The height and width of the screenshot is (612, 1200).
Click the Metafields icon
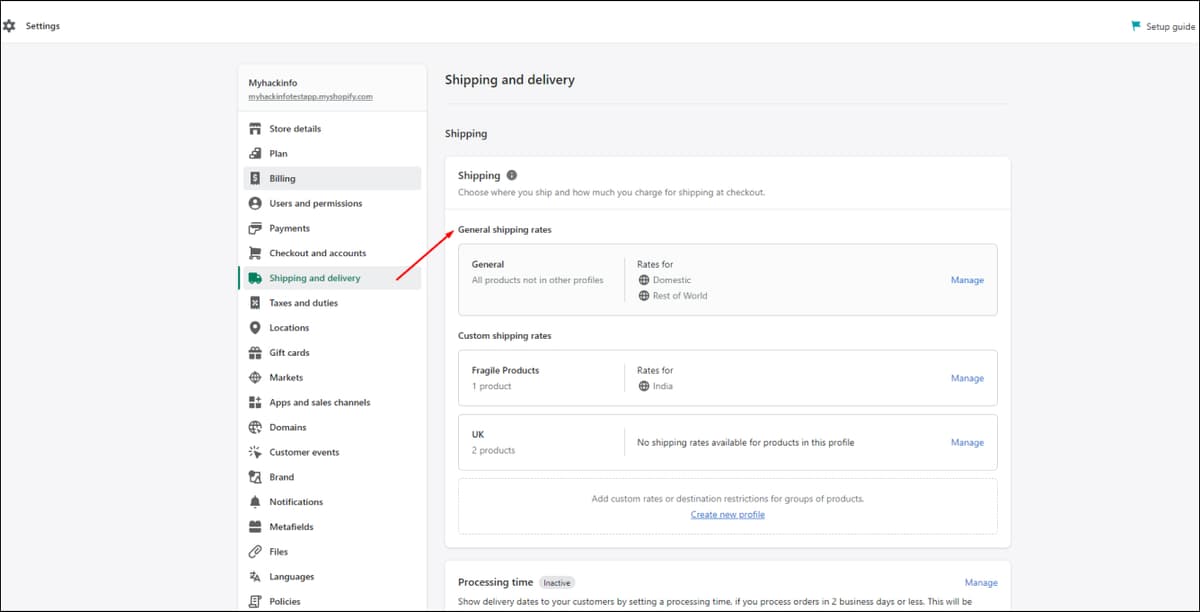[255, 527]
